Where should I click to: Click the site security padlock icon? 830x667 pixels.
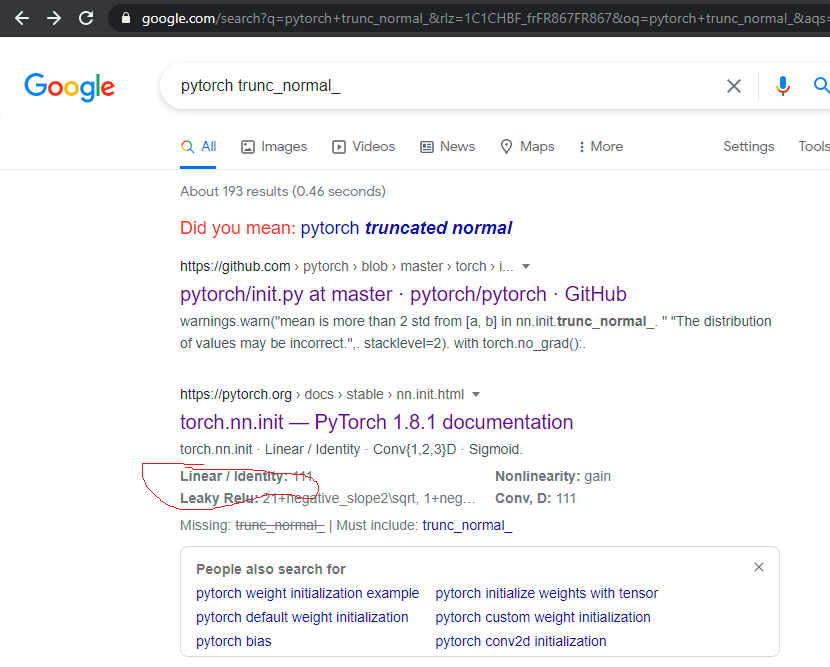125,17
